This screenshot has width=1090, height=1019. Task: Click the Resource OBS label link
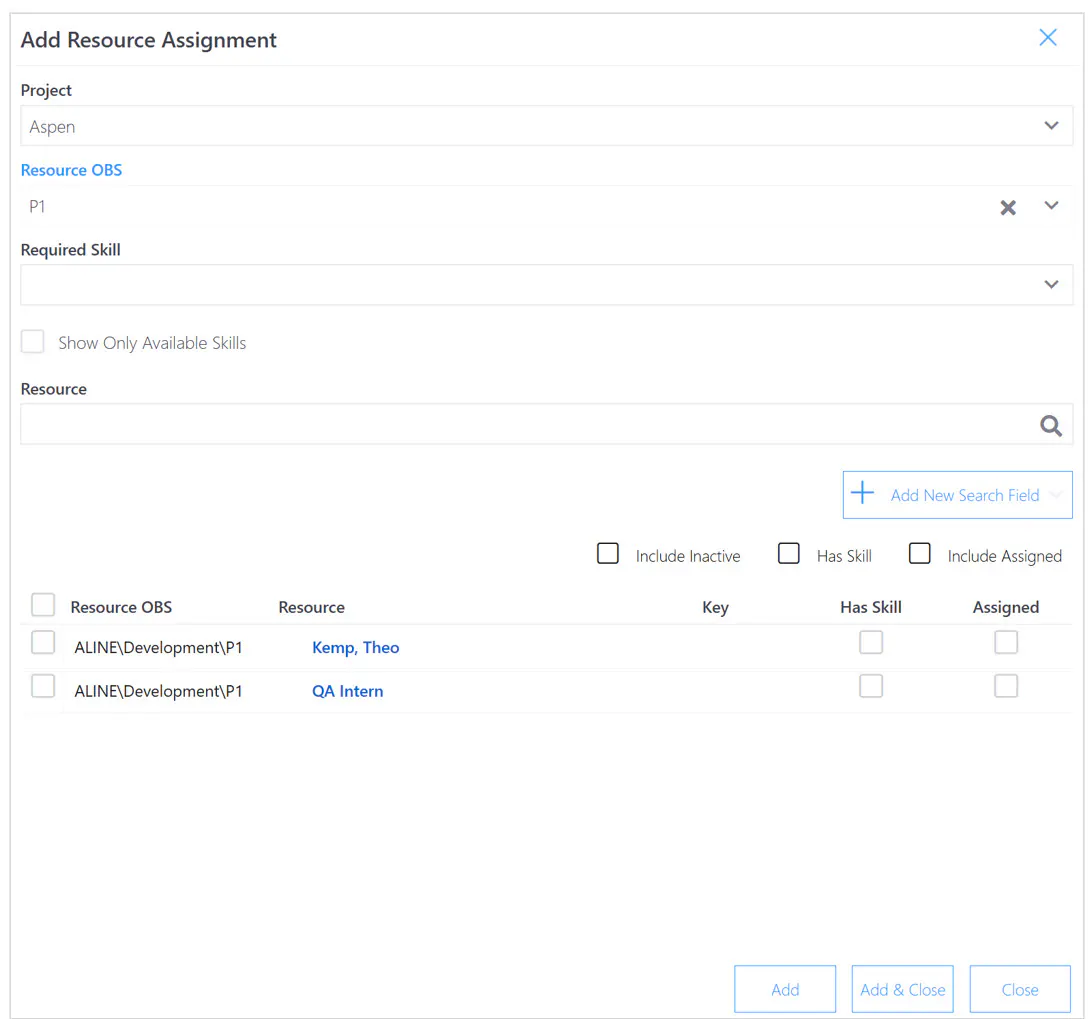(72, 170)
